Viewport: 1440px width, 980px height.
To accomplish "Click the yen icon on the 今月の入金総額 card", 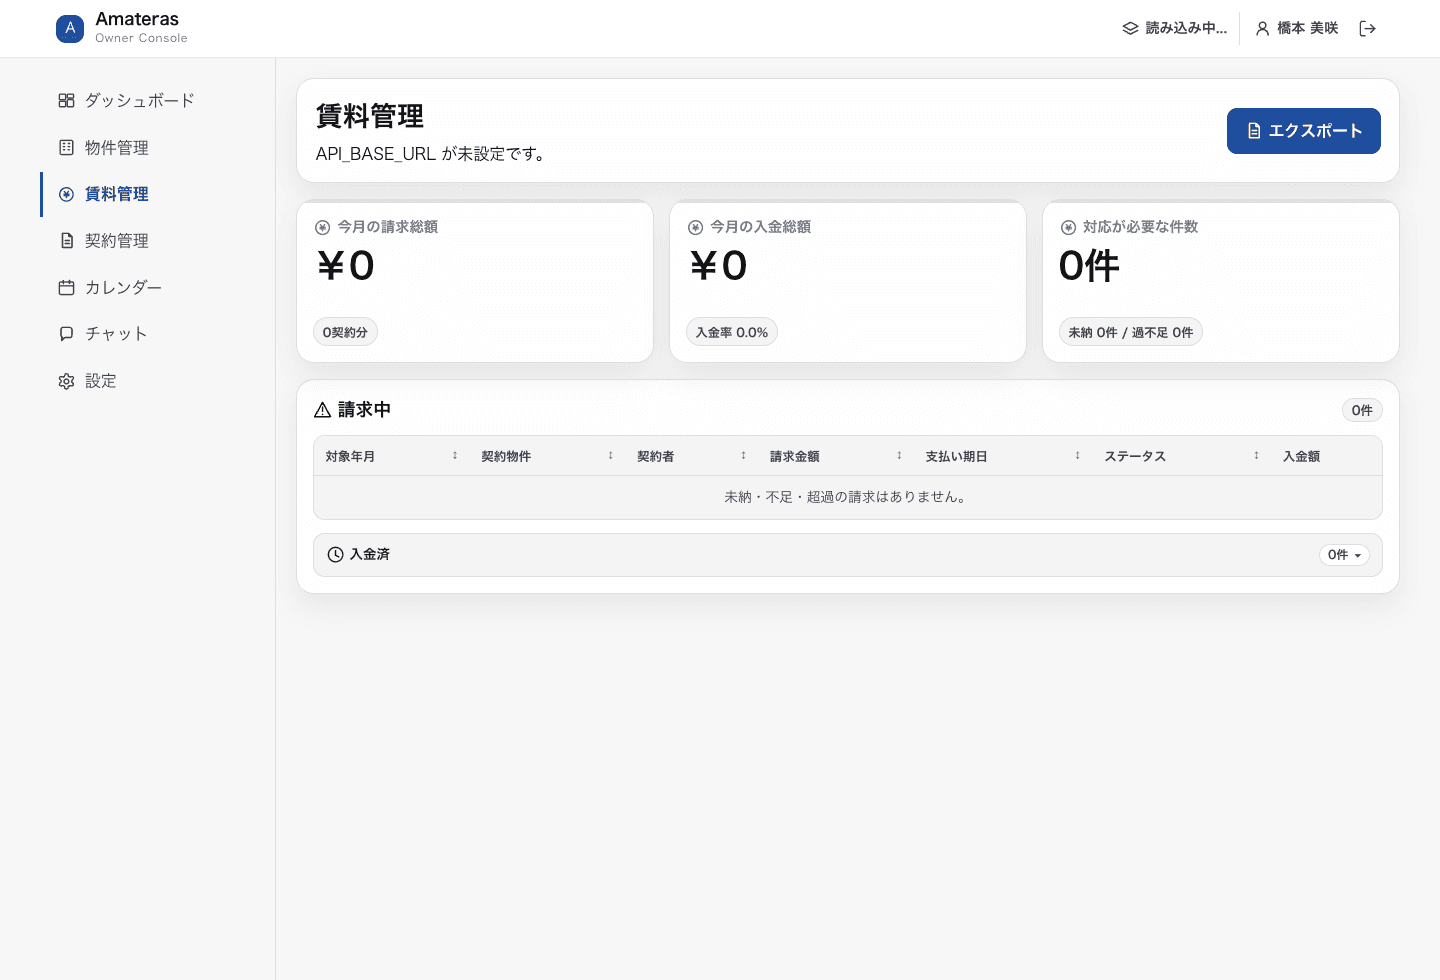I will [695, 227].
